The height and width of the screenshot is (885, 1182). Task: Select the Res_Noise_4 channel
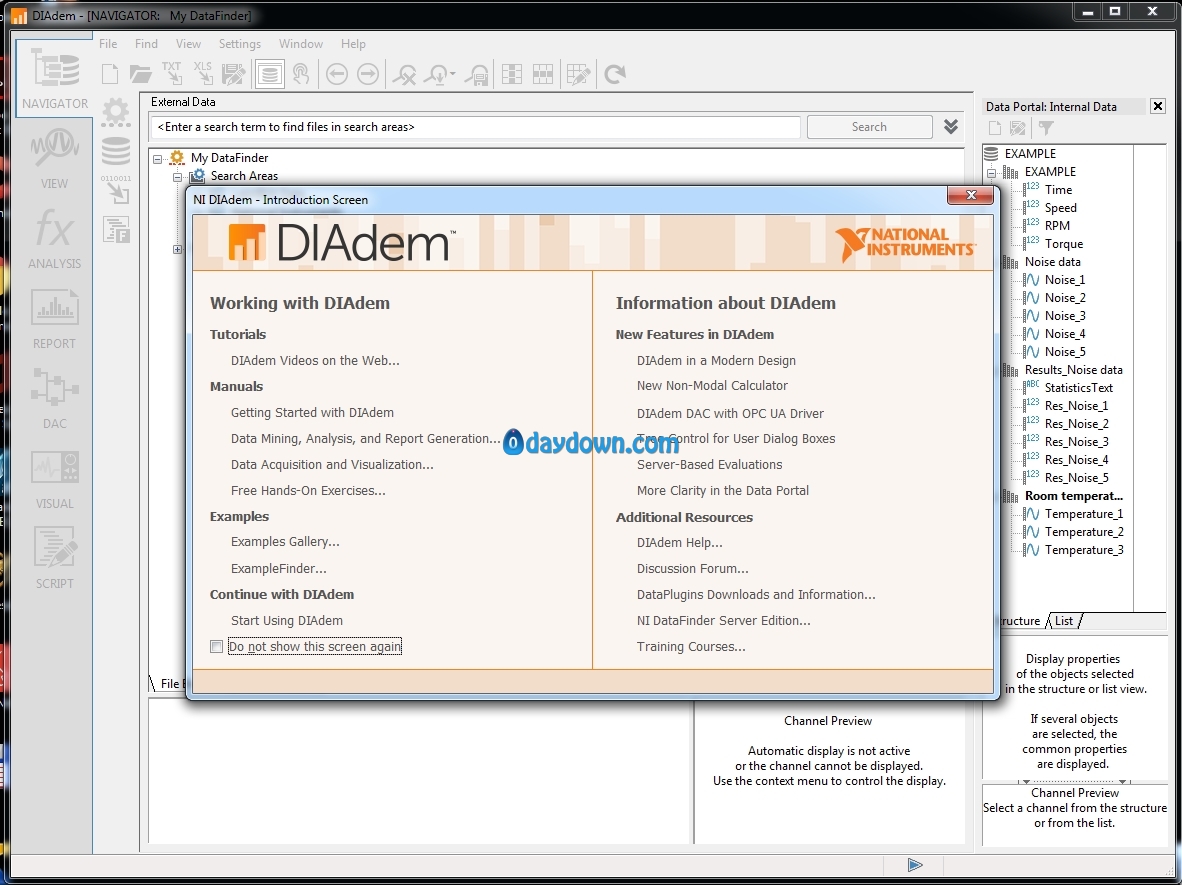1076,460
